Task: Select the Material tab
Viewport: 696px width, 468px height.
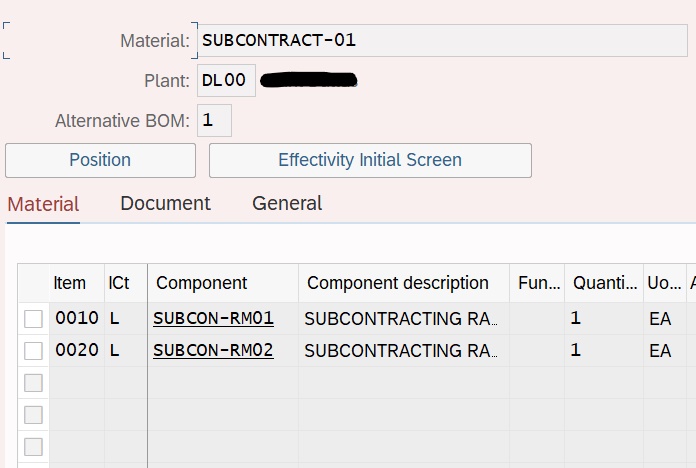Action: tap(43, 204)
